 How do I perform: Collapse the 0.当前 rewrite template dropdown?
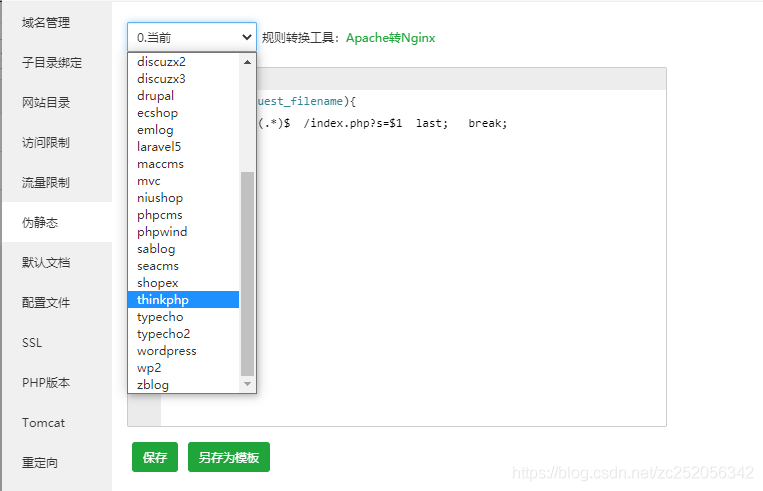coord(192,37)
